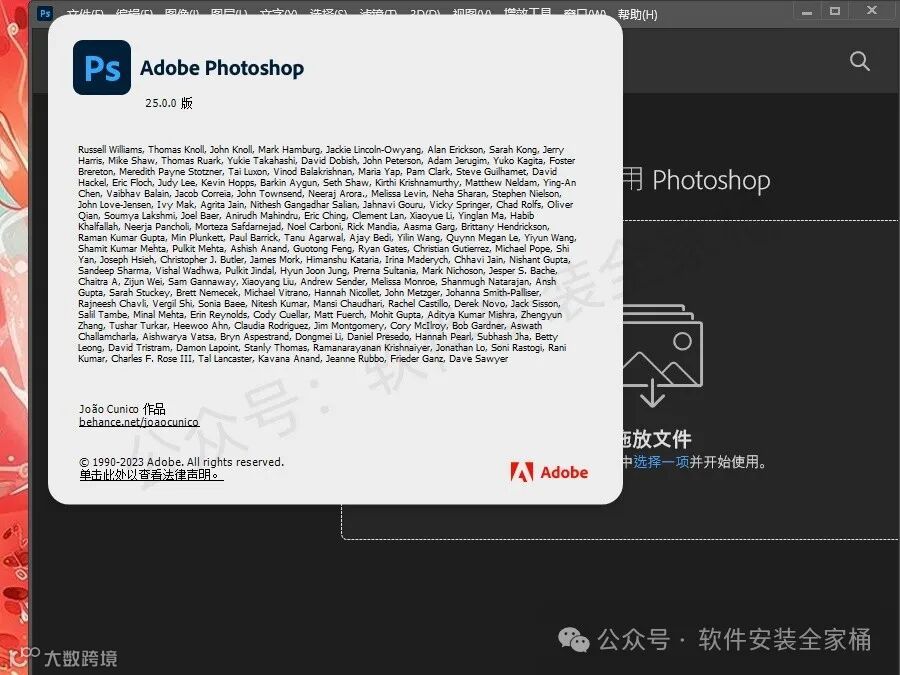Open the behance.net/joaocunico link
This screenshot has height=675, width=900.
coord(139,422)
